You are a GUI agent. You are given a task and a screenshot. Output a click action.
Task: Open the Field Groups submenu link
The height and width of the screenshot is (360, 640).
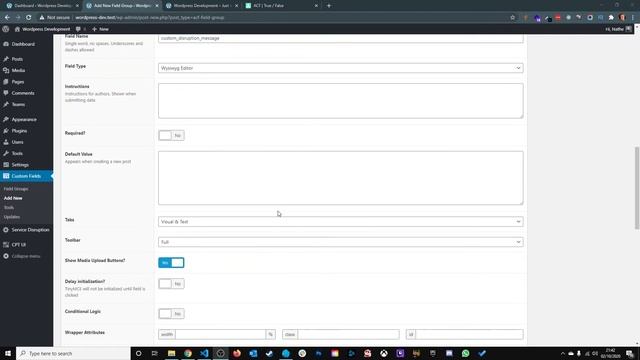point(16,189)
